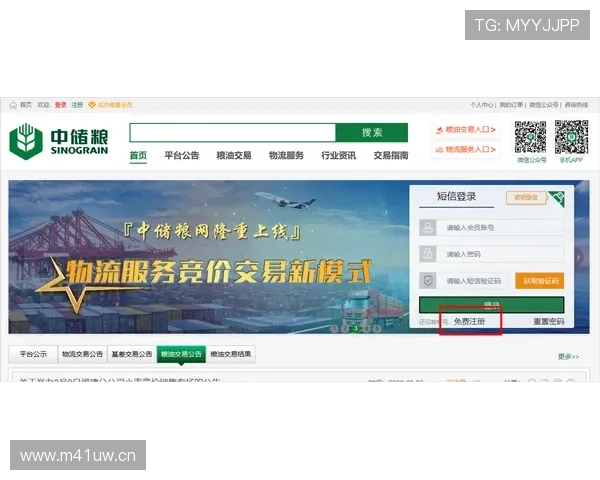Click the green login submit button
The image size is (600, 480).
click(x=492, y=305)
